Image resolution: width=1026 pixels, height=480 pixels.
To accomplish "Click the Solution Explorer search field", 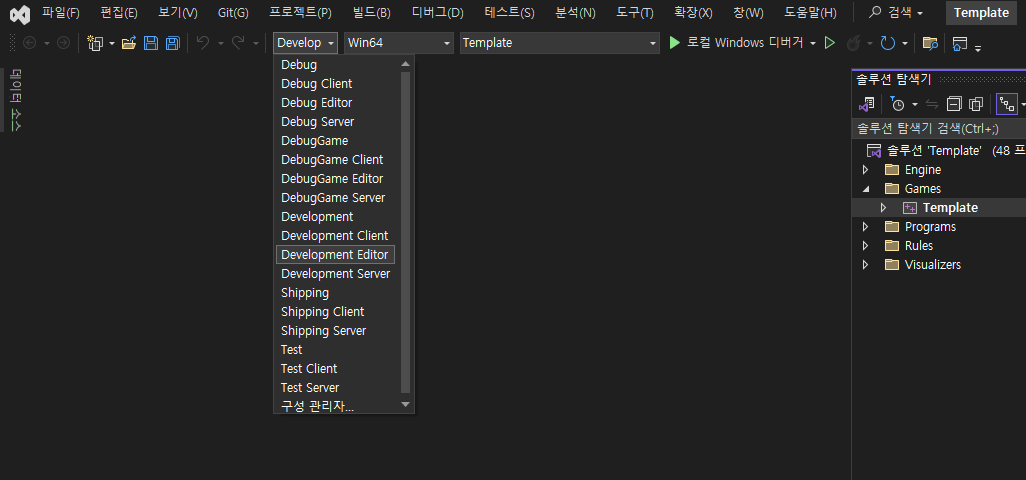I will (x=938, y=129).
